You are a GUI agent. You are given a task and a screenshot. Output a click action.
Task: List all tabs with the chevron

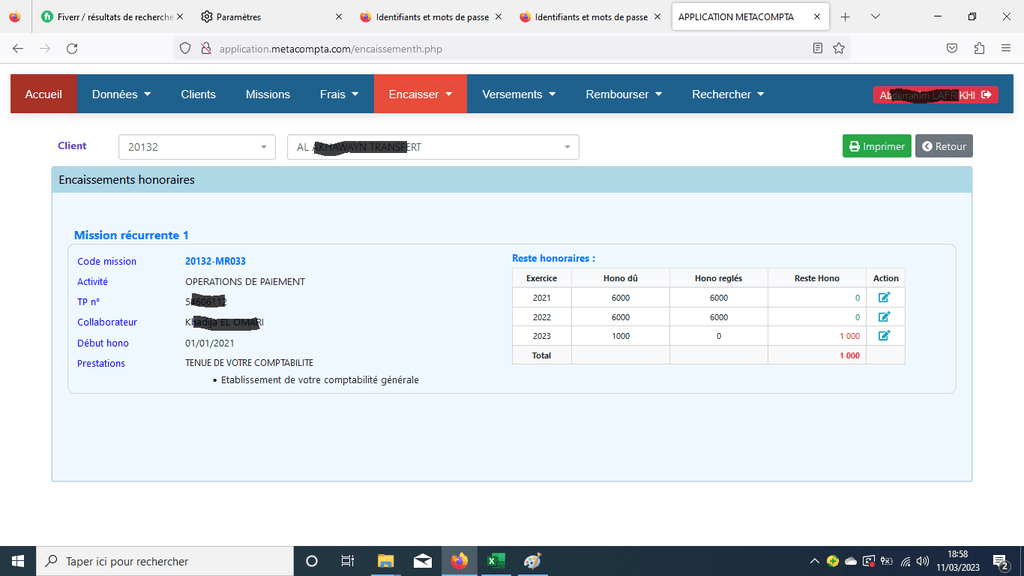[875, 17]
